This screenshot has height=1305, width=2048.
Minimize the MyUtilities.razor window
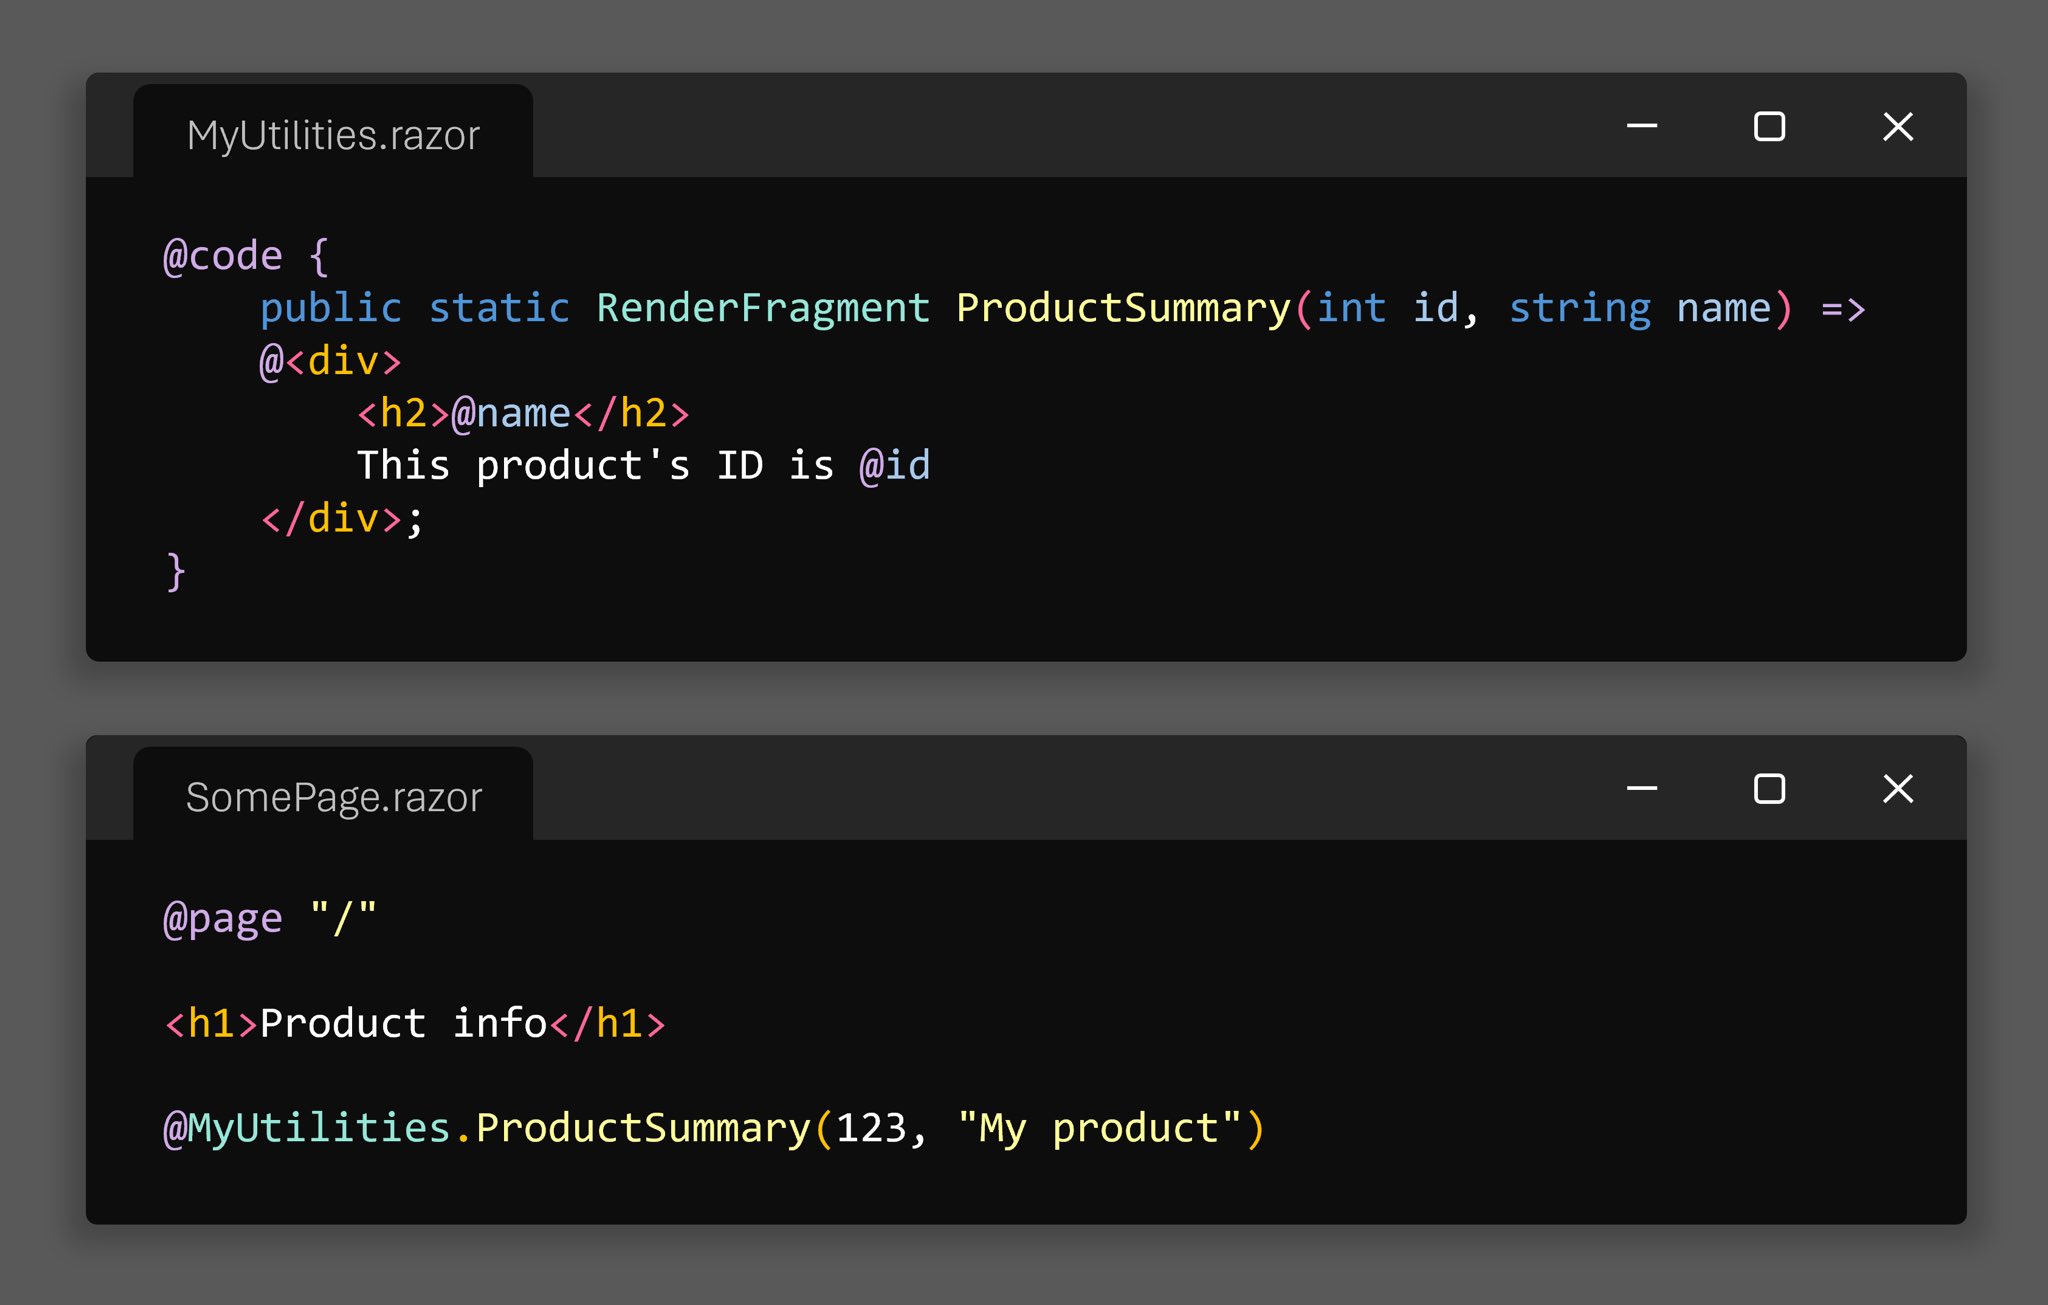pos(1641,126)
